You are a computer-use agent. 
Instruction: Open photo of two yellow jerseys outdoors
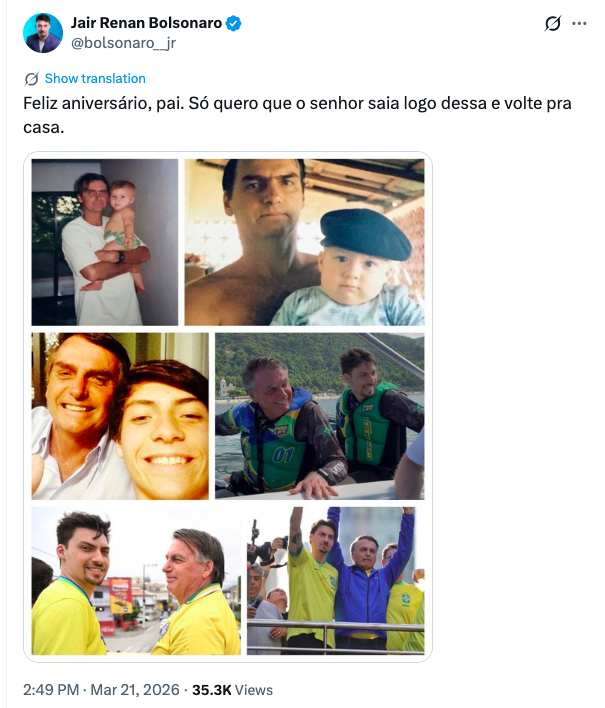pos(136,581)
